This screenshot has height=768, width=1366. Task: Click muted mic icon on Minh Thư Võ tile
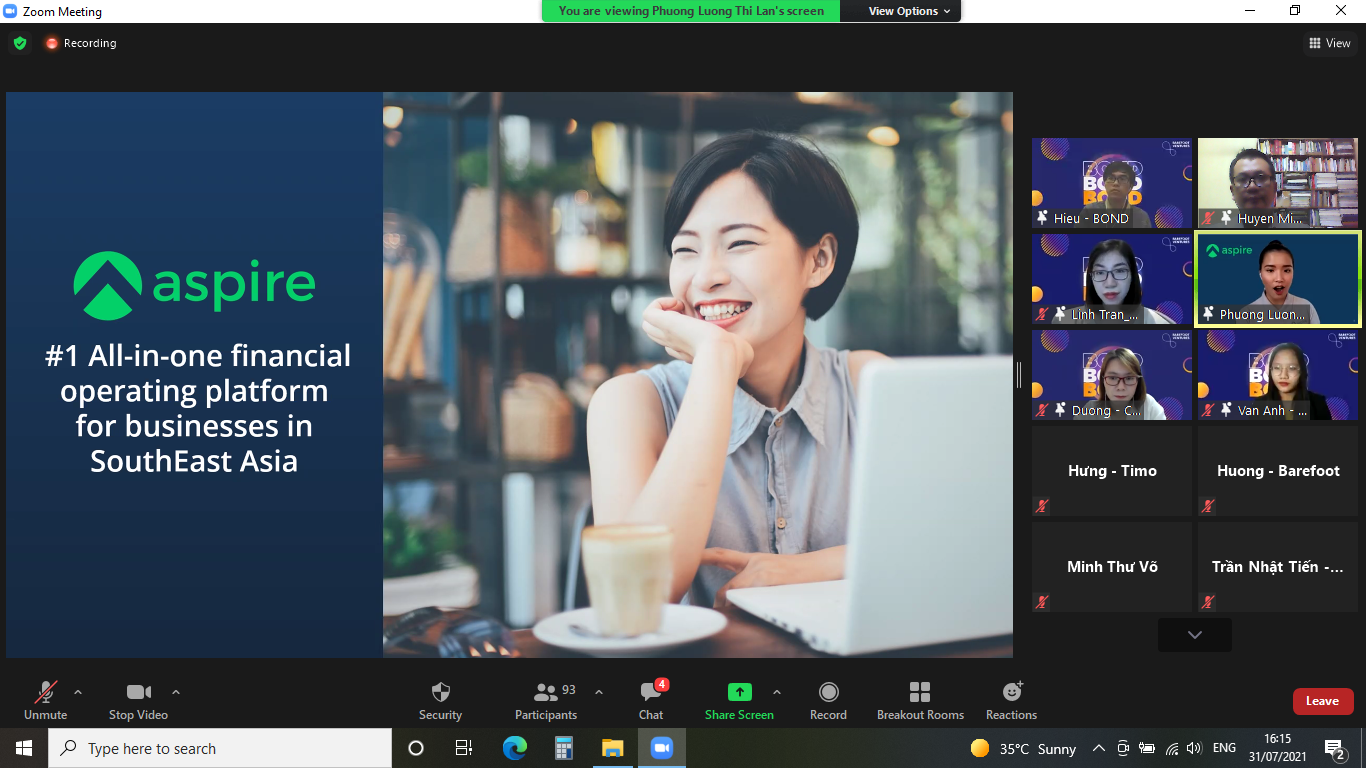click(1042, 602)
